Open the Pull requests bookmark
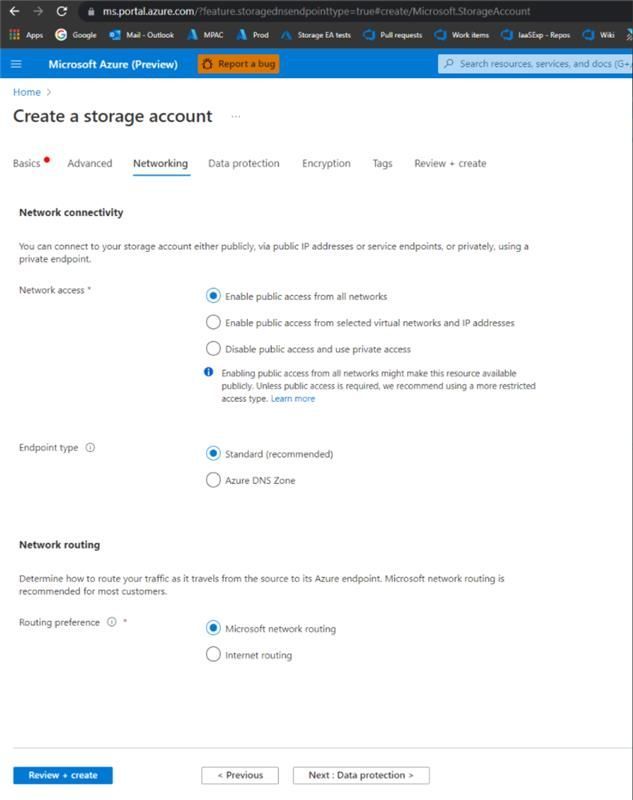 (393, 35)
